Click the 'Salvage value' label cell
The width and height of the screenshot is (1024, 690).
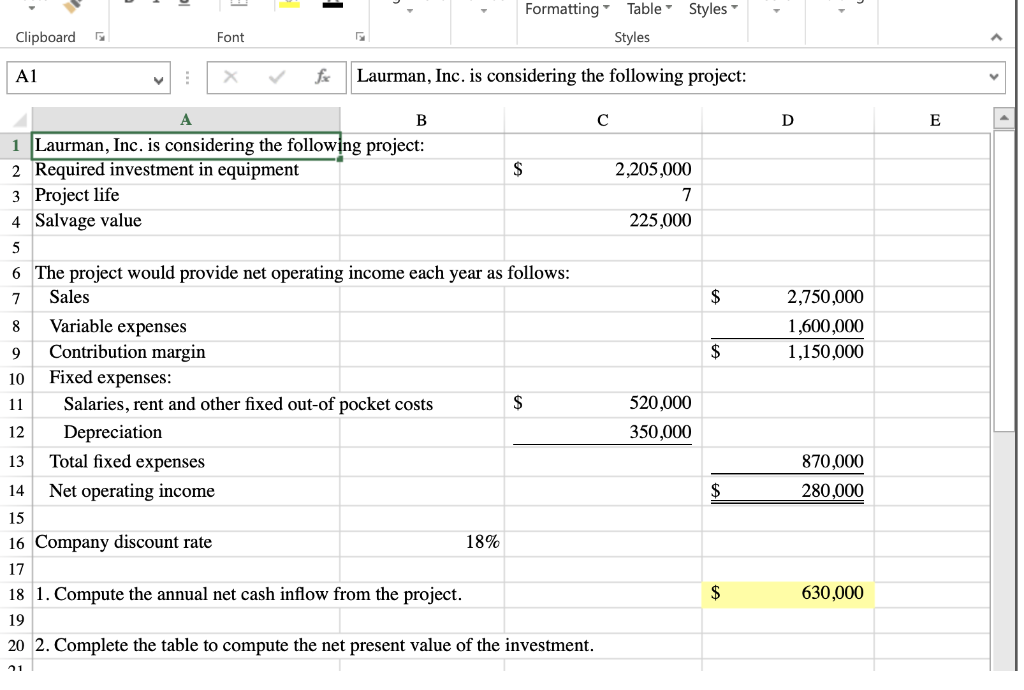[185, 221]
